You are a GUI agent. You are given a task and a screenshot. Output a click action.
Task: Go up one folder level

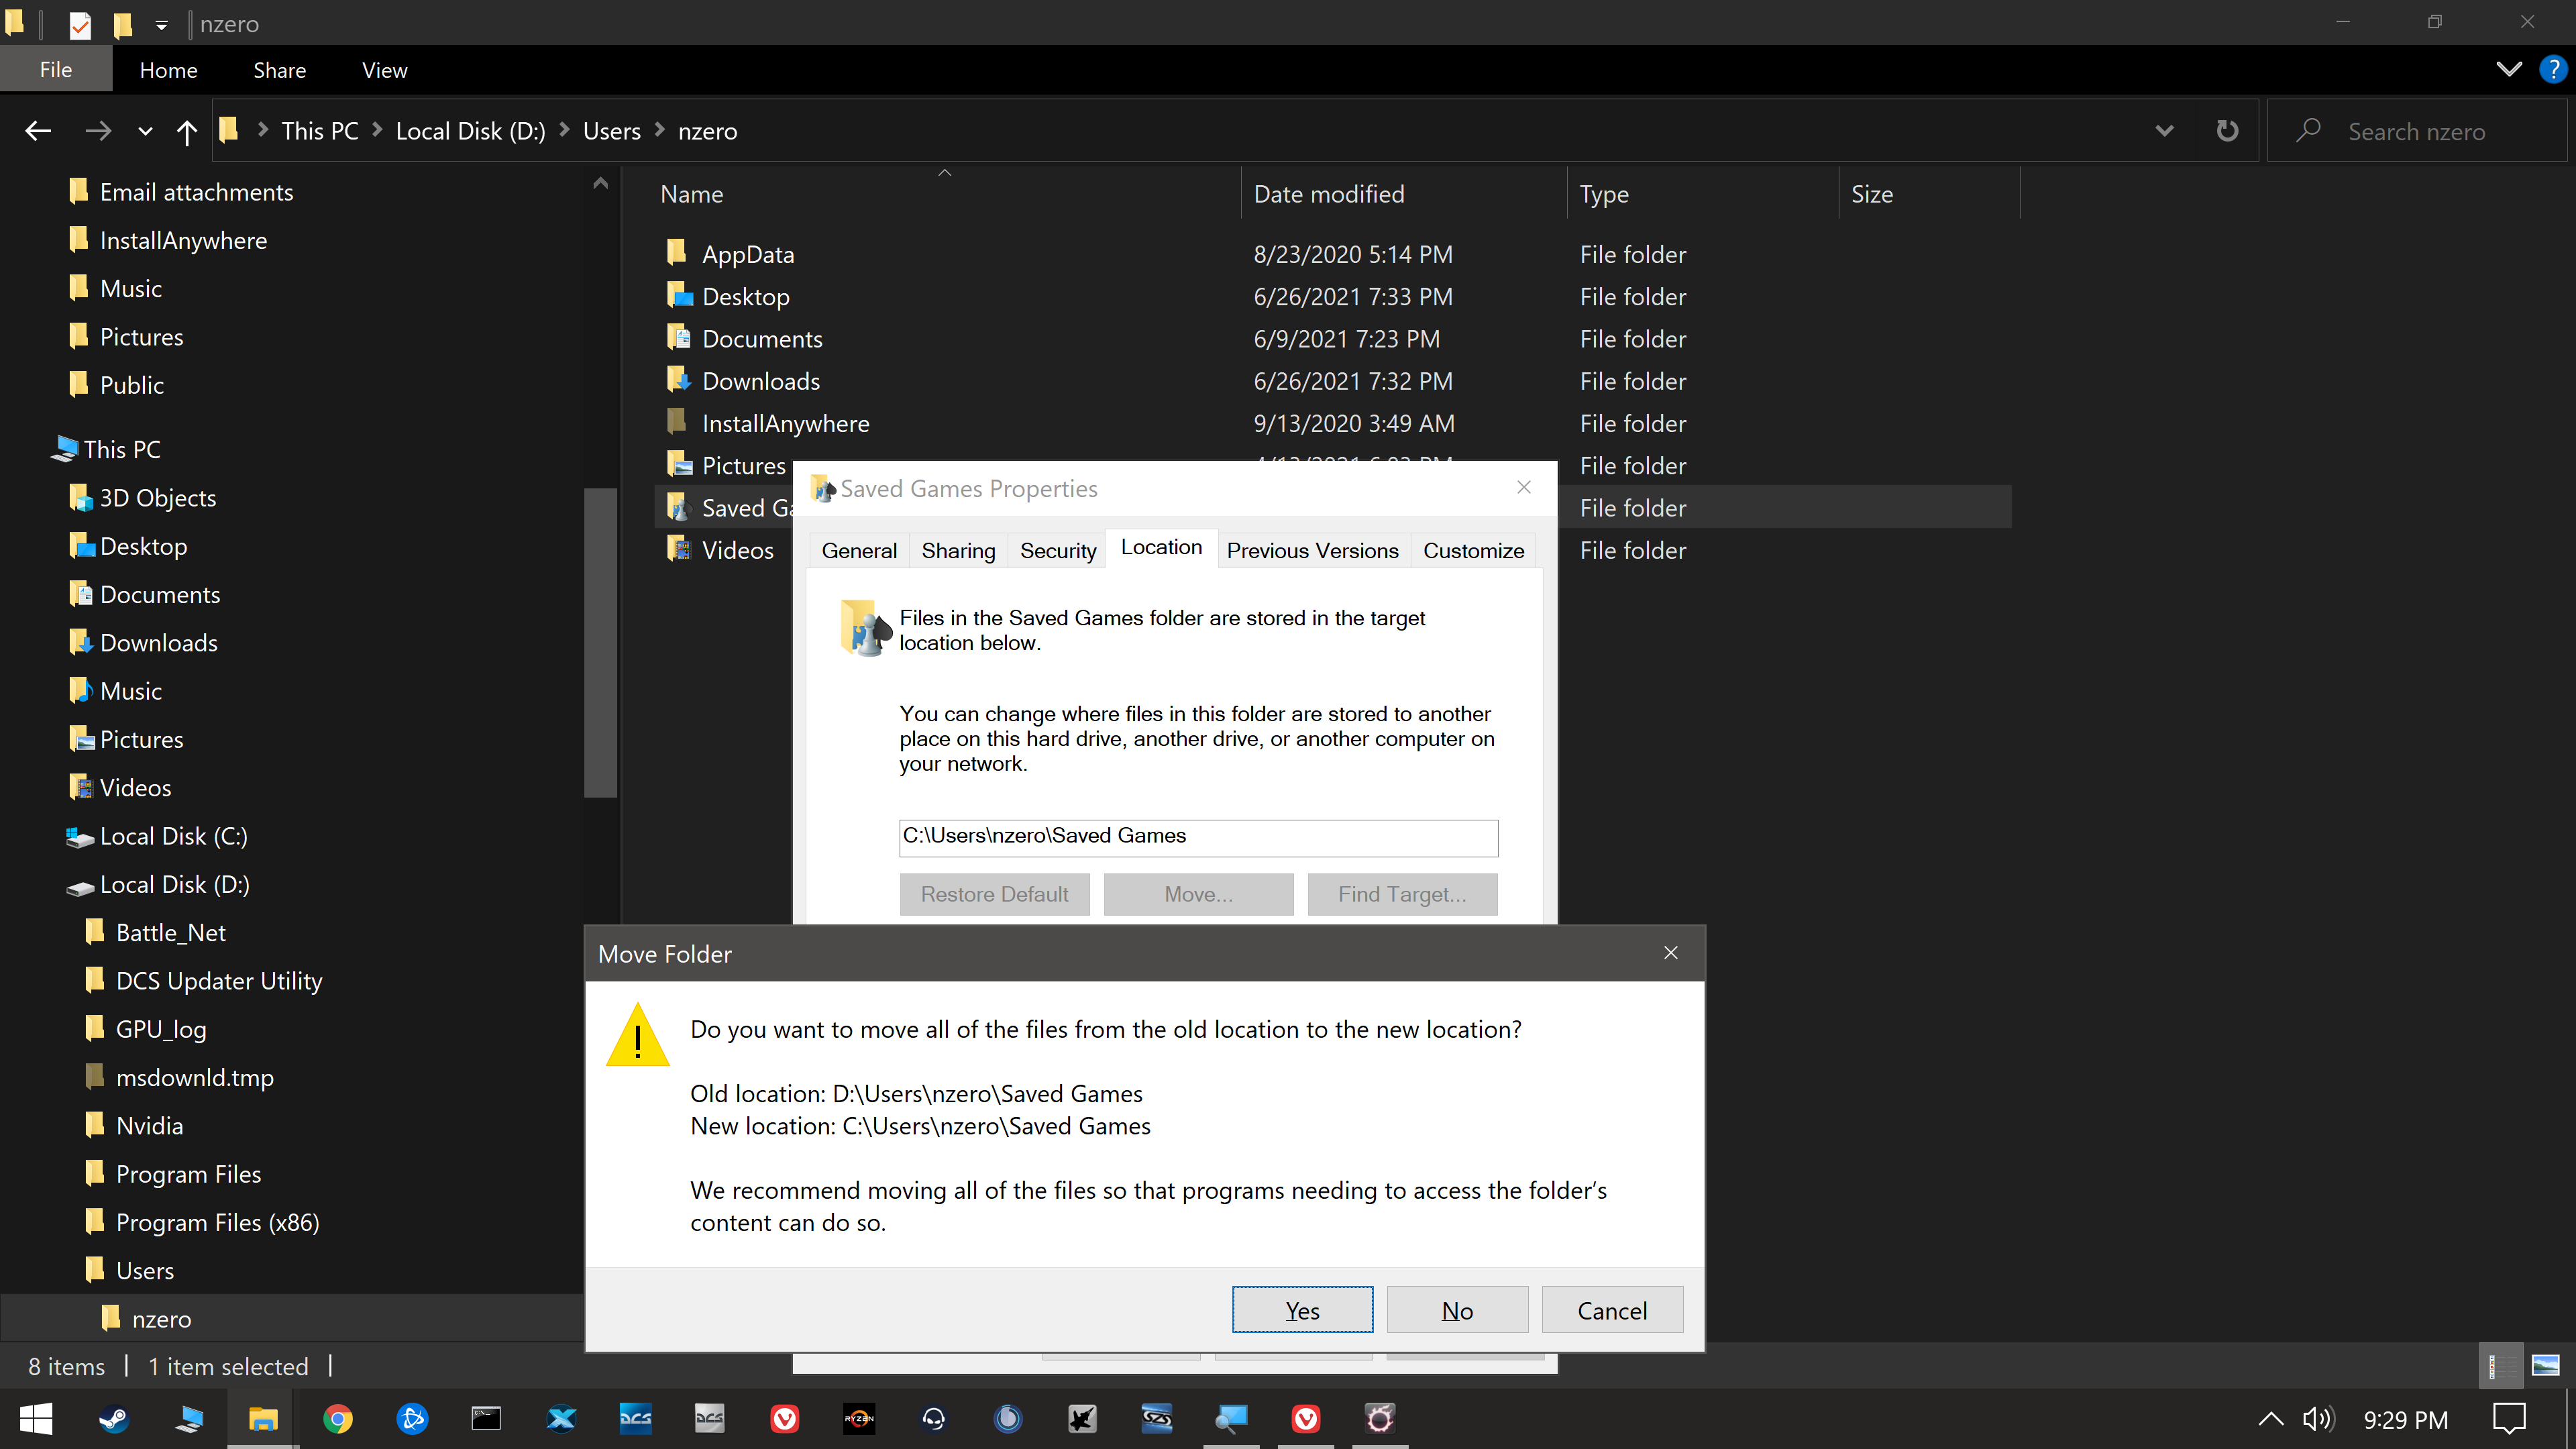pos(186,131)
